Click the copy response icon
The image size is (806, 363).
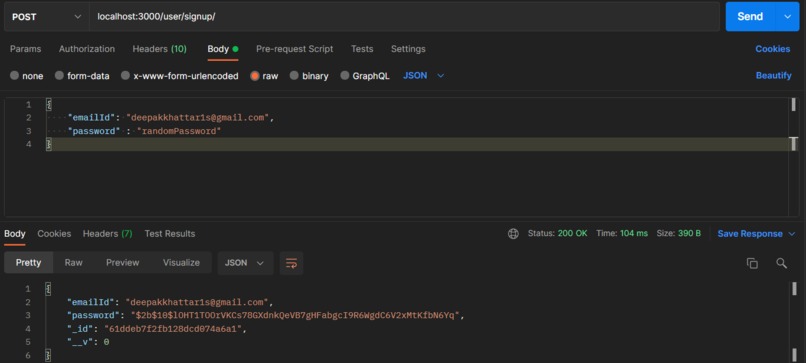(x=752, y=263)
